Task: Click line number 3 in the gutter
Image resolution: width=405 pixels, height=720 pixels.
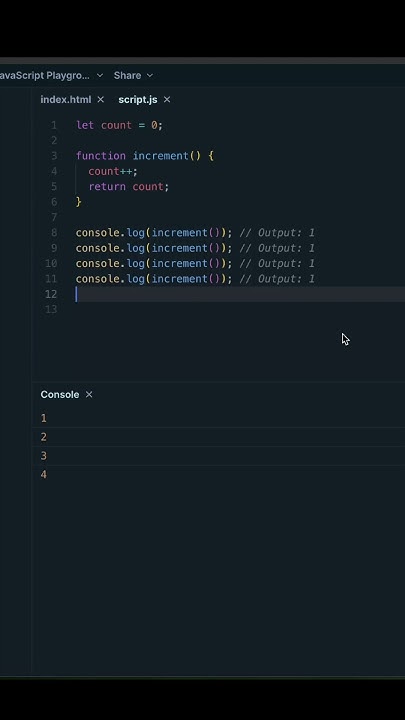Action: (54, 156)
